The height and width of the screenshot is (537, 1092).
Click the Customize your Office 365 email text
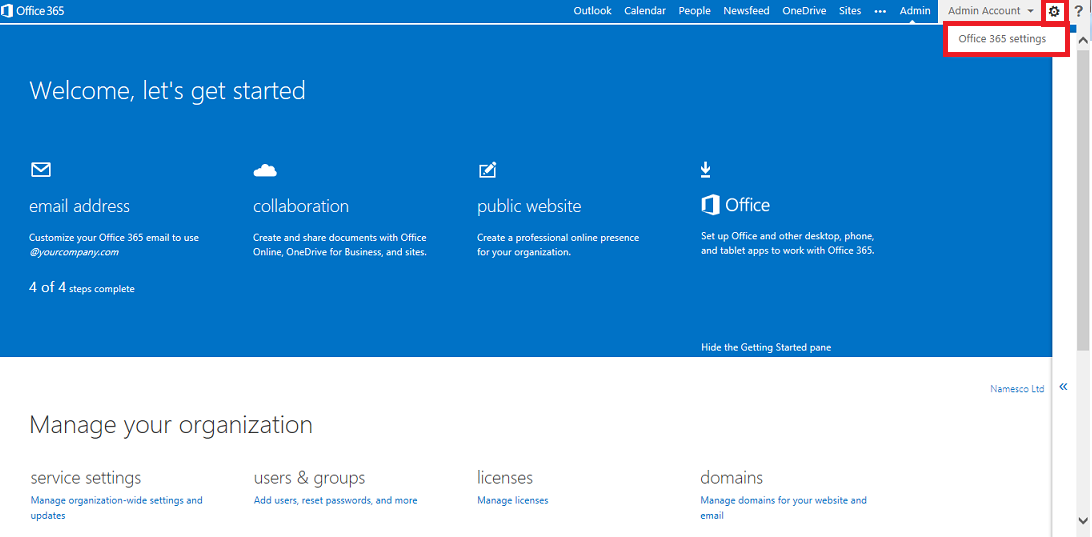tap(114, 244)
